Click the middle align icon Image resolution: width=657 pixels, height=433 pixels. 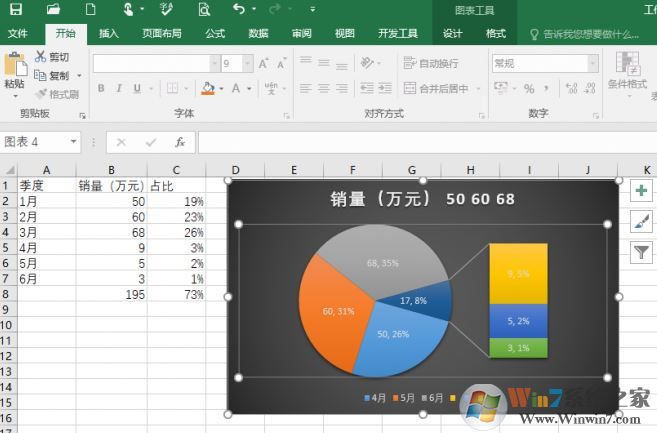click(323, 63)
